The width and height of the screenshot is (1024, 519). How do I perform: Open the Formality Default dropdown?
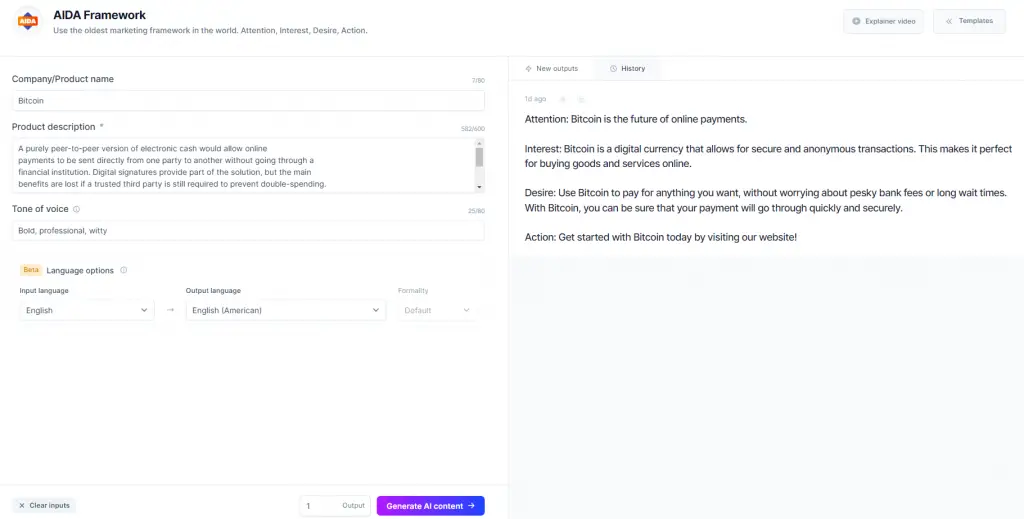pos(437,310)
